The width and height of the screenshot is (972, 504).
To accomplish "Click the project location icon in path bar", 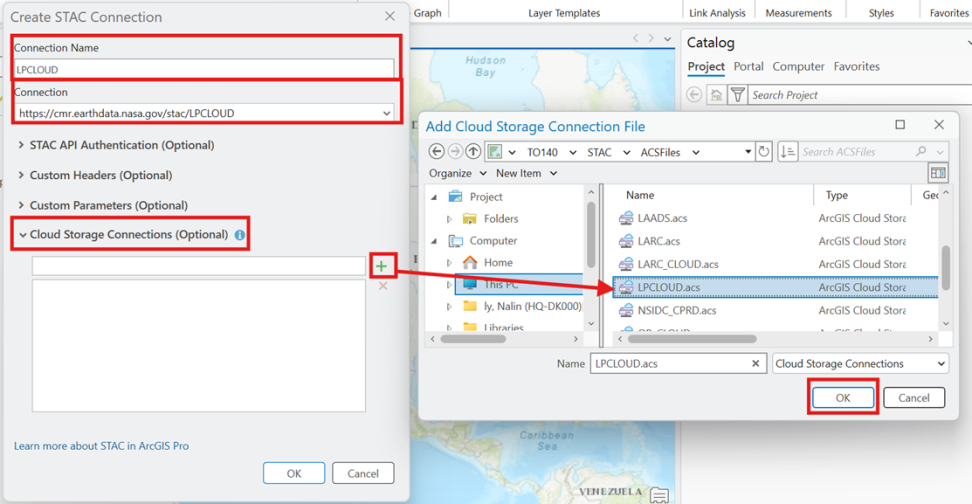I will point(494,152).
